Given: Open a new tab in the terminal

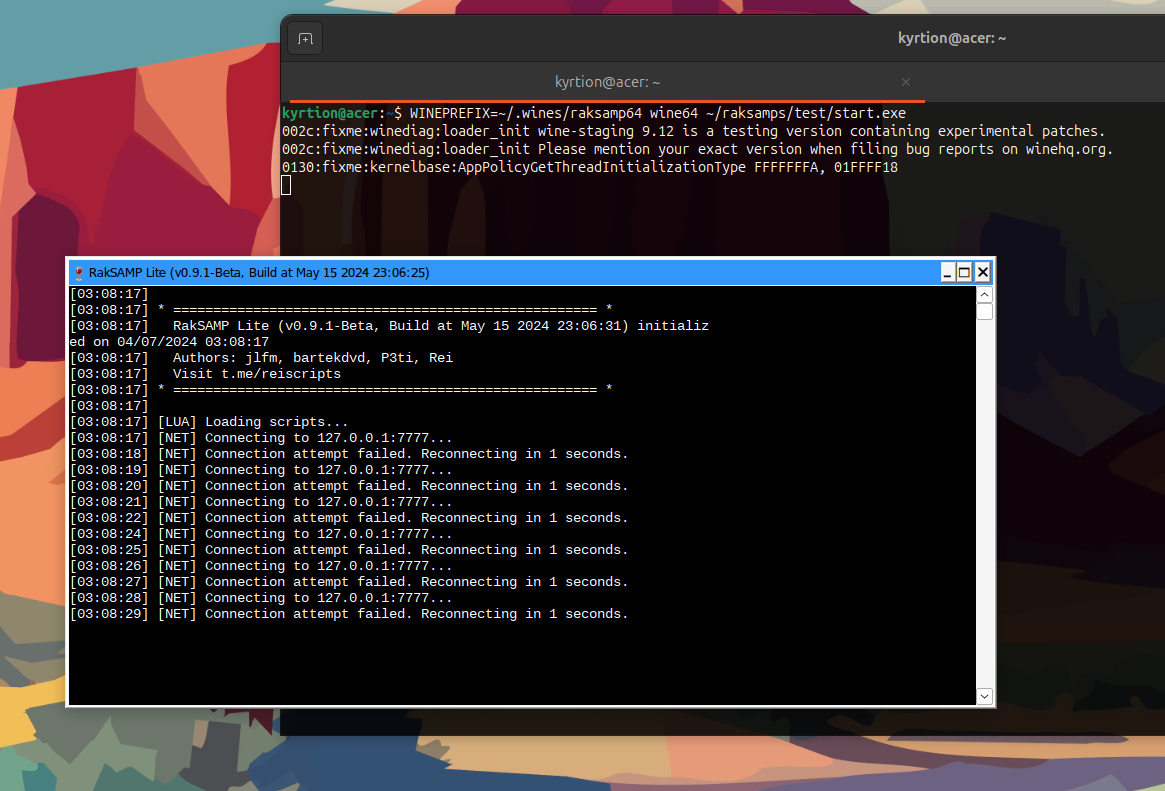Looking at the screenshot, I should [x=305, y=39].
